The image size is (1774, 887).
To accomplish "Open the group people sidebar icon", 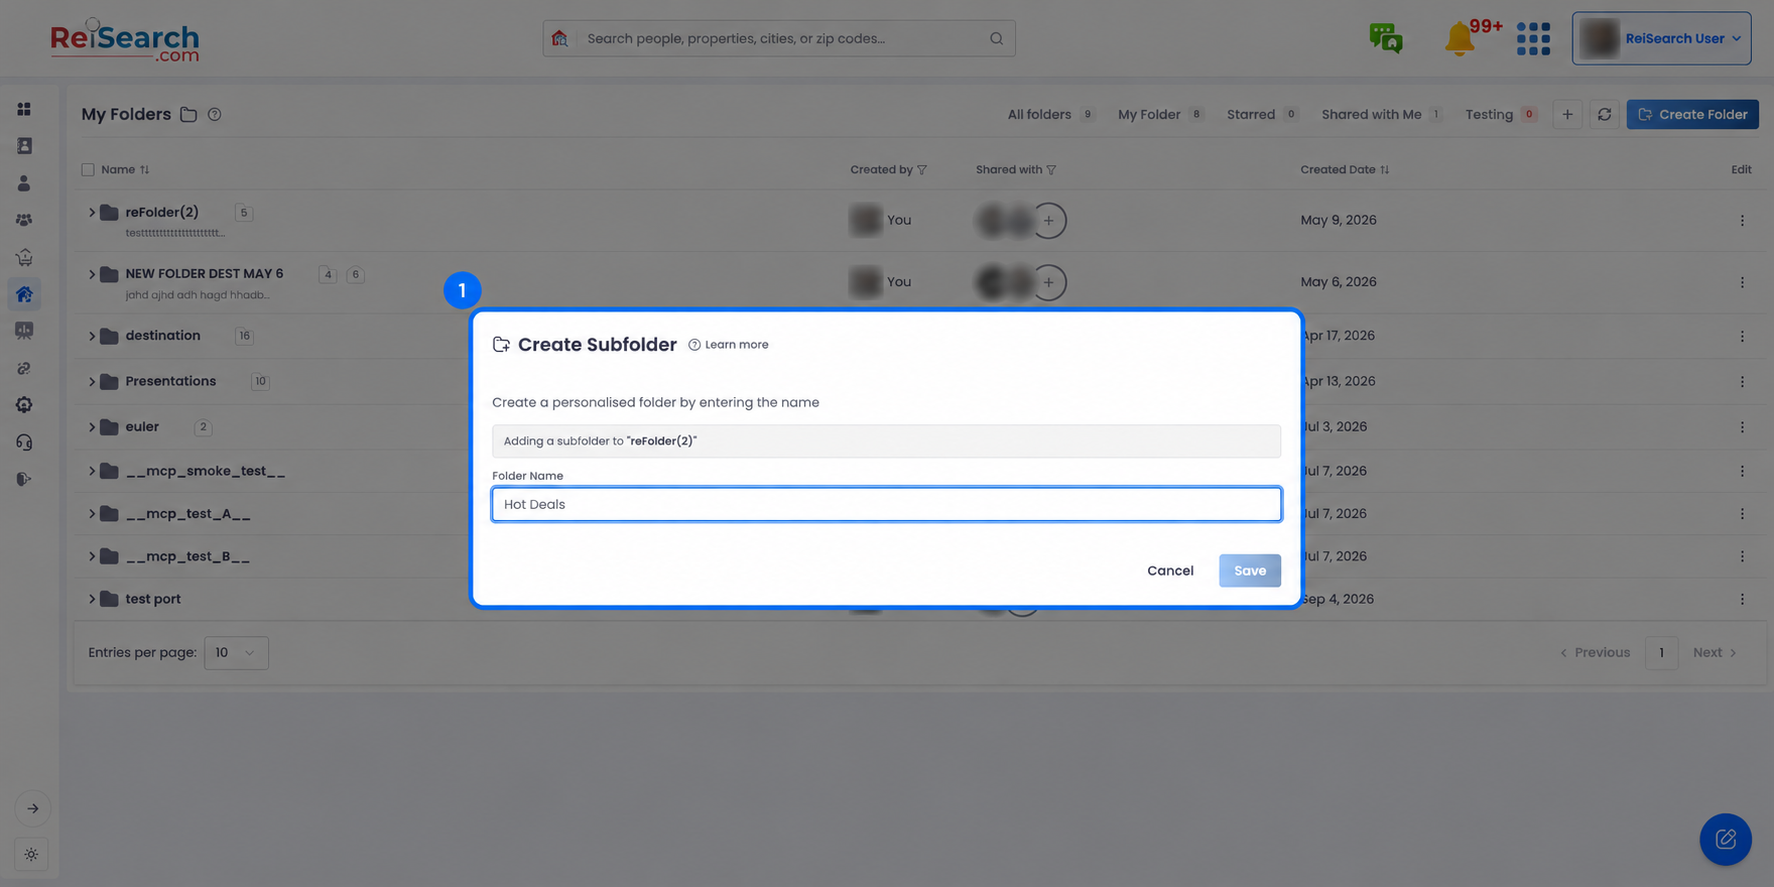I will (x=24, y=220).
